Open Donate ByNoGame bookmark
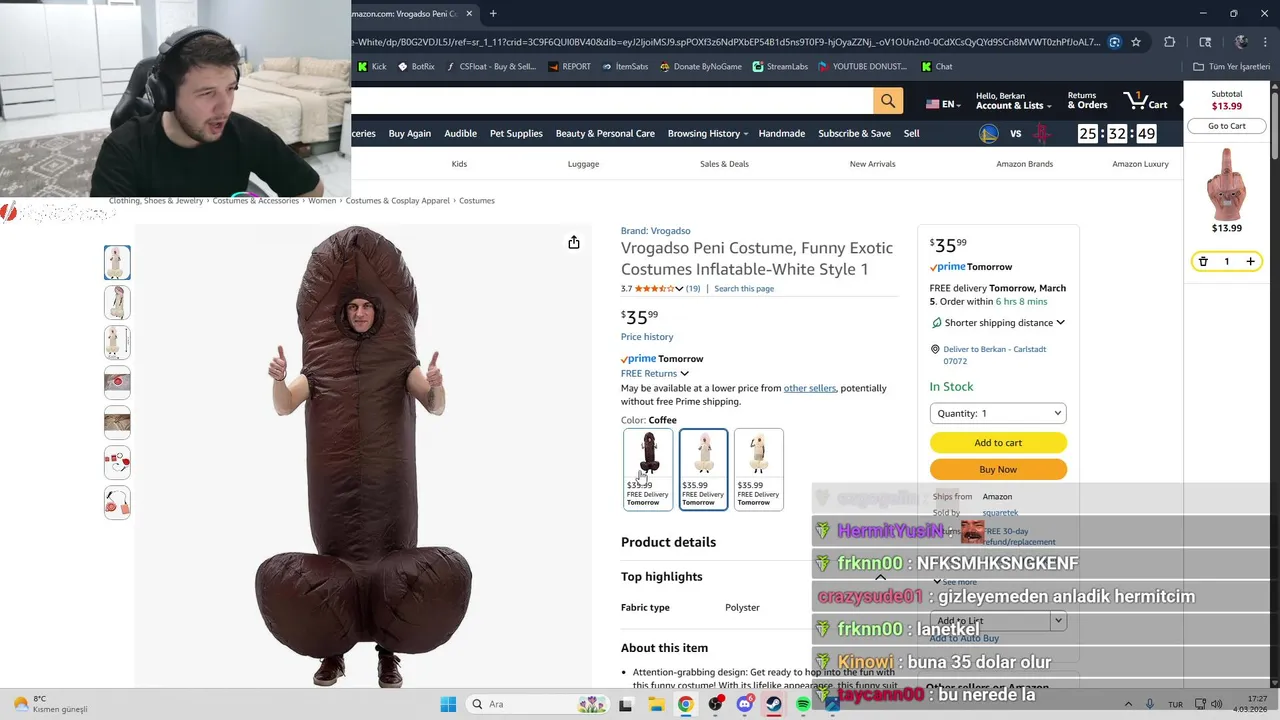Image resolution: width=1280 pixels, height=720 pixels. pos(700,67)
